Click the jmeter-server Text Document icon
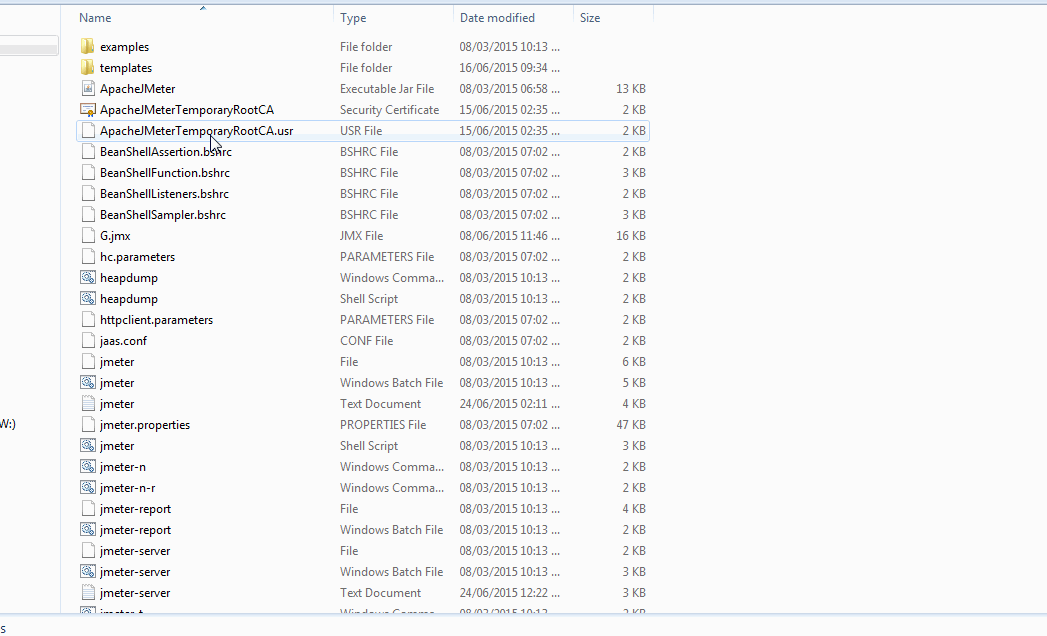The image size is (1047, 636). [x=87, y=593]
